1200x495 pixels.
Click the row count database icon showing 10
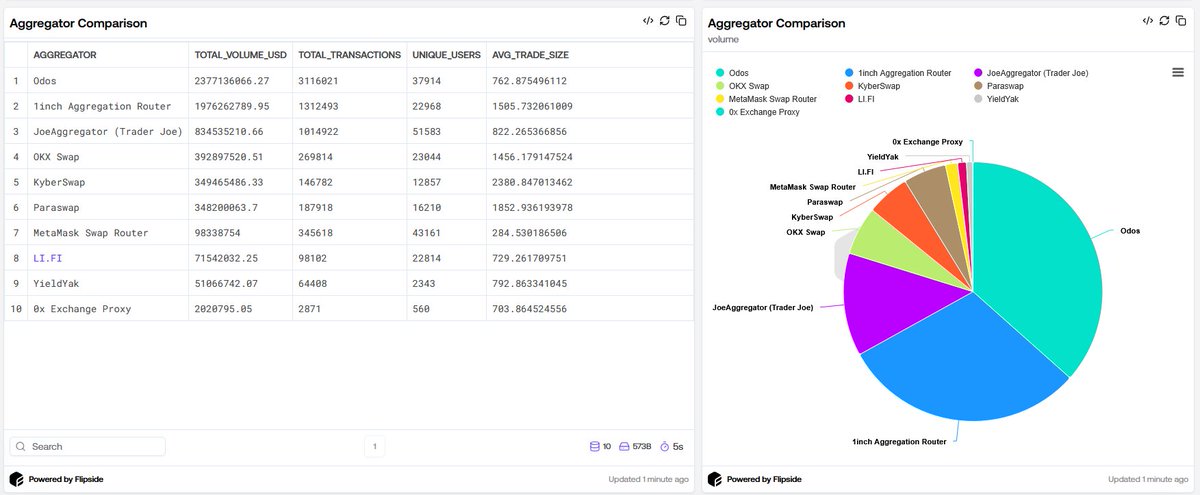pos(595,446)
